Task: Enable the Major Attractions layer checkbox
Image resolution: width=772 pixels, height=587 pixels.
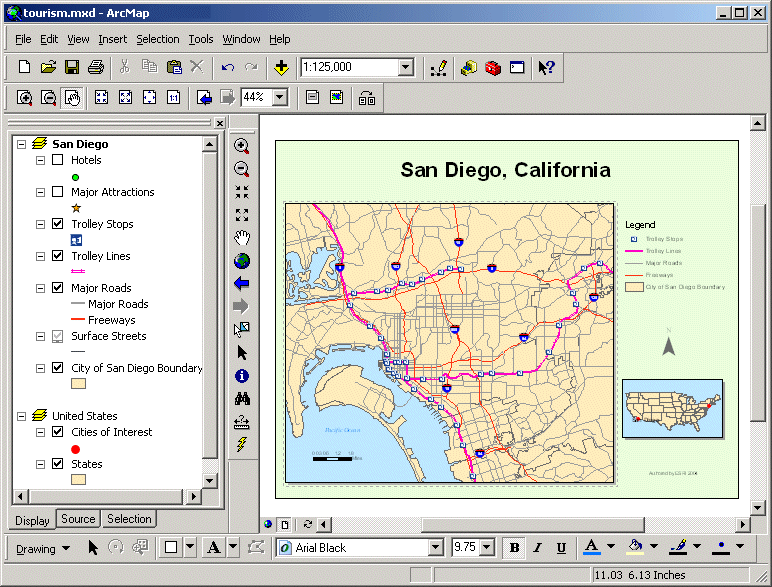Action: point(58,192)
